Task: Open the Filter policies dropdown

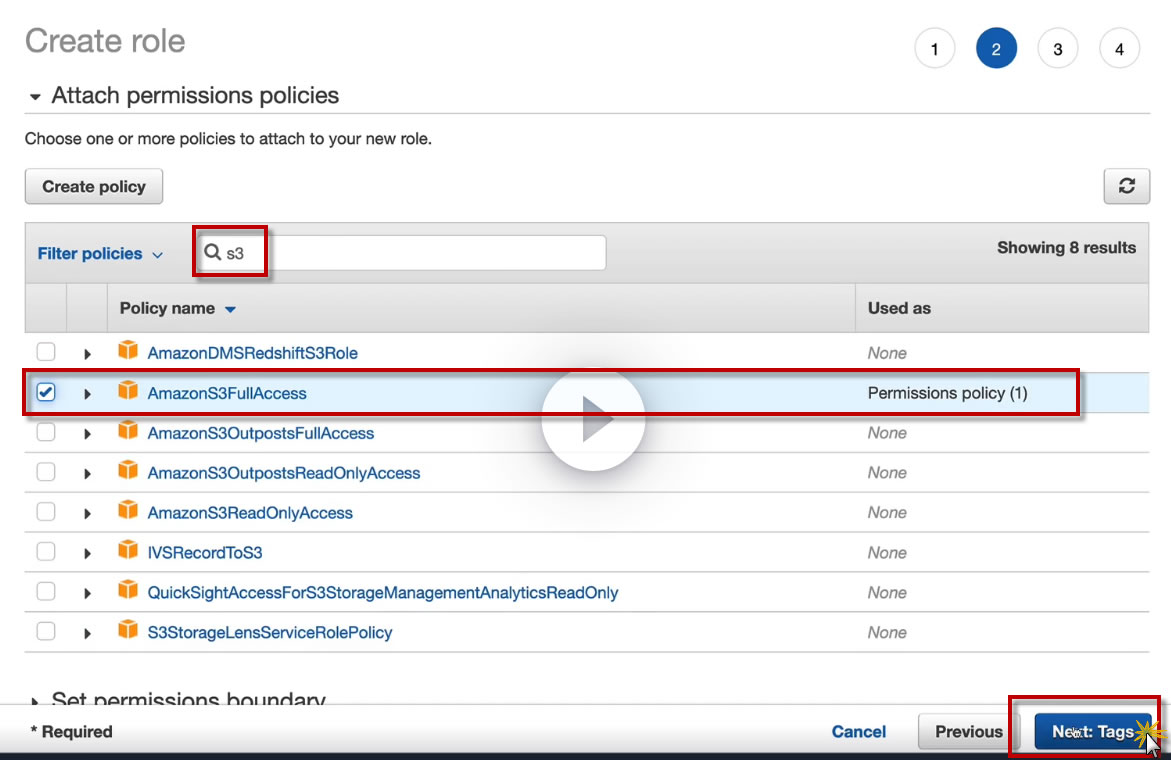Action: (x=100, y=254)
